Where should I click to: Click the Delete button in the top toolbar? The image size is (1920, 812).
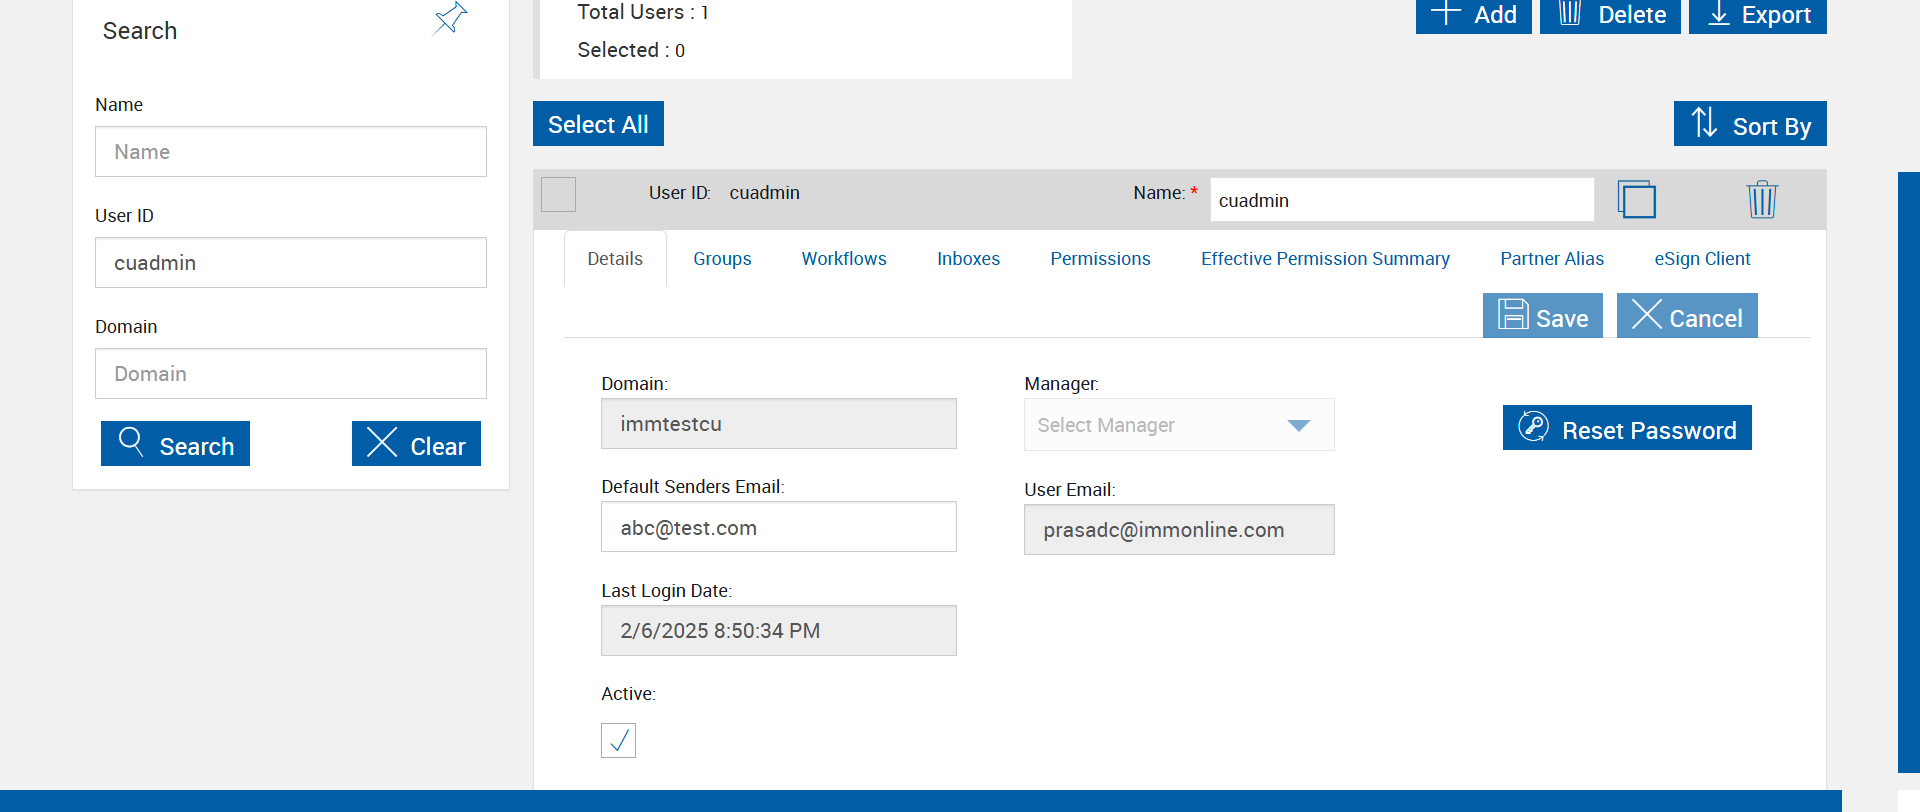click(x=1610, y=15)
